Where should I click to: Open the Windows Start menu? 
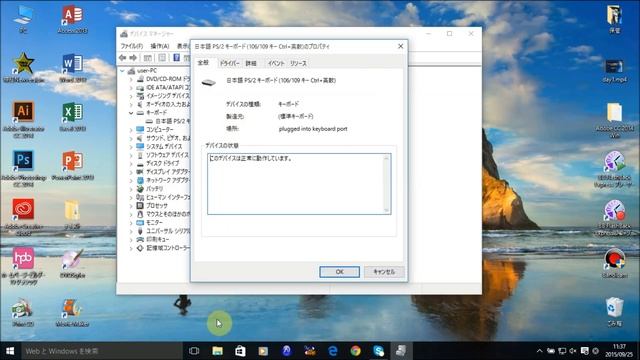[x=10, y=351]
